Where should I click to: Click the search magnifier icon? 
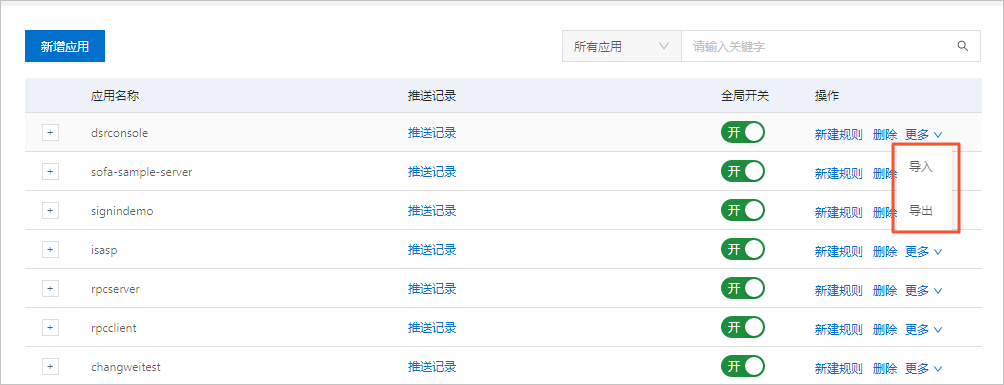[962, 46]
